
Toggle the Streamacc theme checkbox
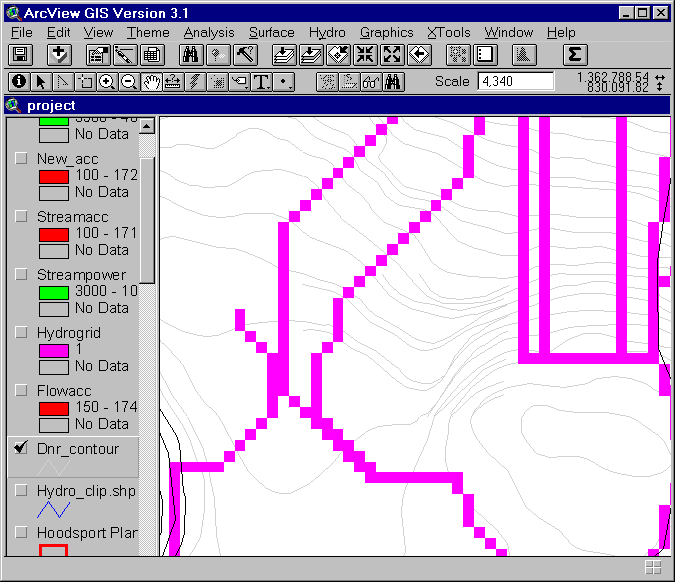point(21,216)
